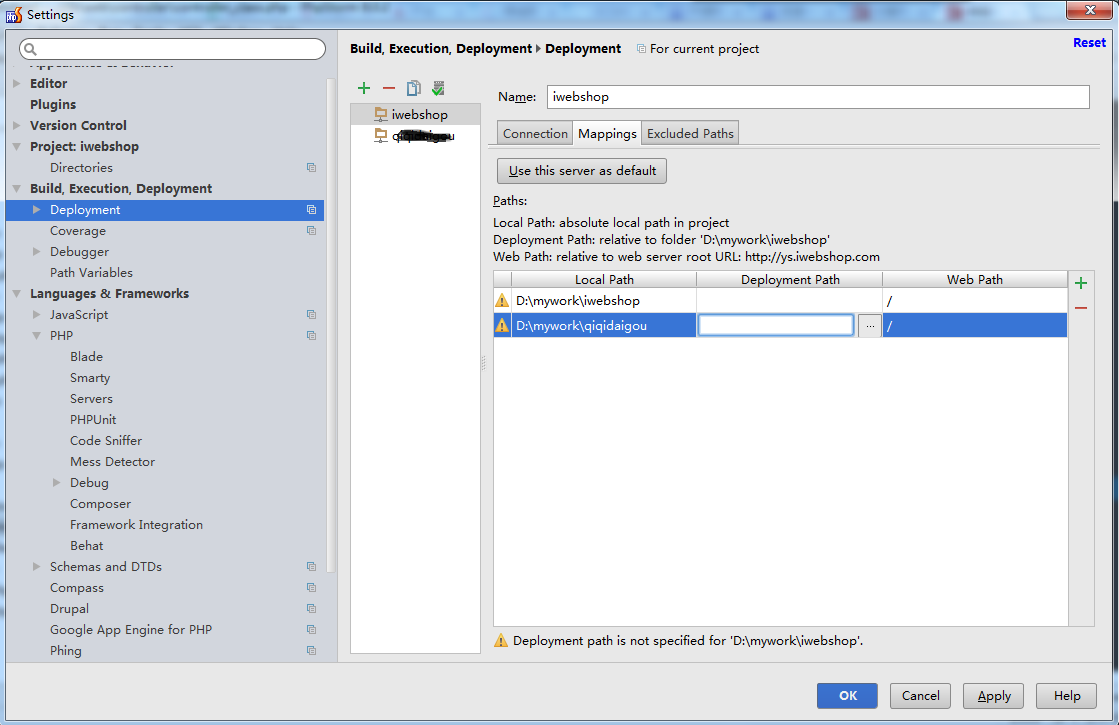Screen dimensions: 1119x725
Task: Add a new server with the green plus icon
Action: point(364,88)
